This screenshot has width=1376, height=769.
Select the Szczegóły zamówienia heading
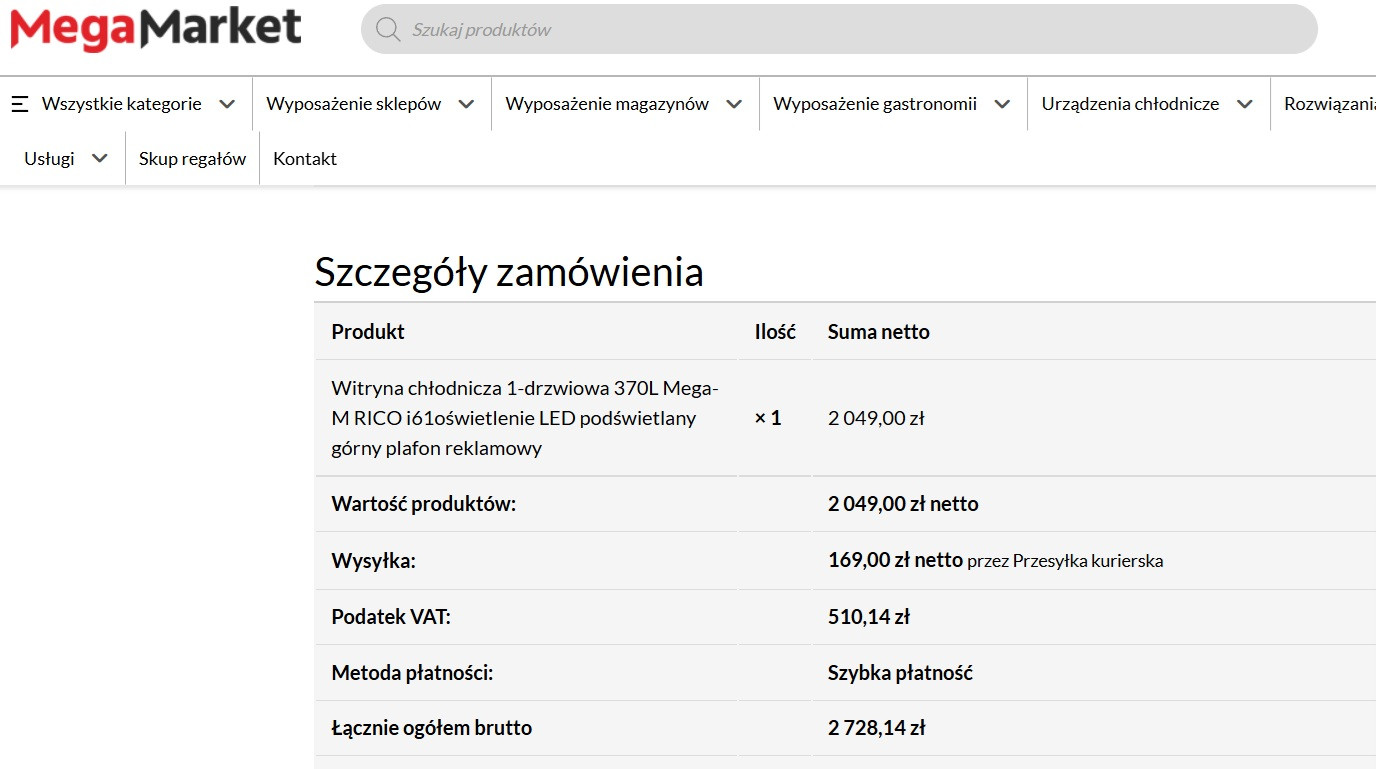pos(509,272)
